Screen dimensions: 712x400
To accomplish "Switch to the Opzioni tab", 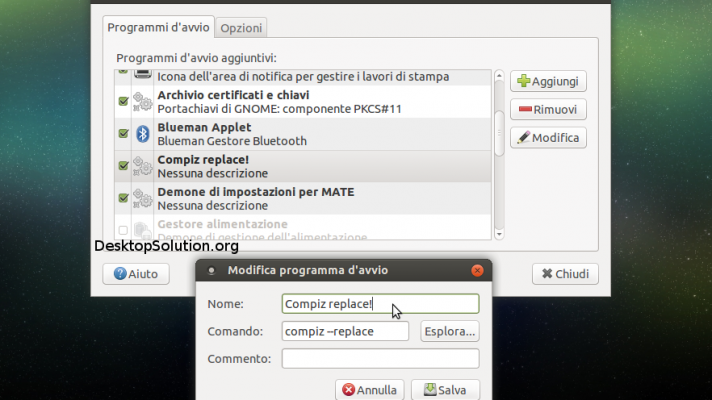I will 241,28.
